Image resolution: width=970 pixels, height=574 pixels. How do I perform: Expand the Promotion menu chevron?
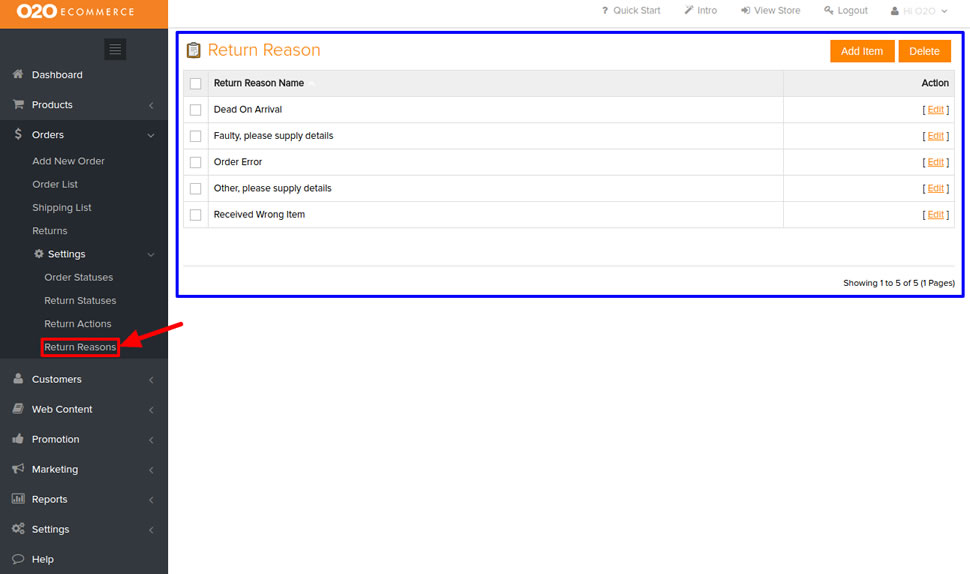(151, 440)
